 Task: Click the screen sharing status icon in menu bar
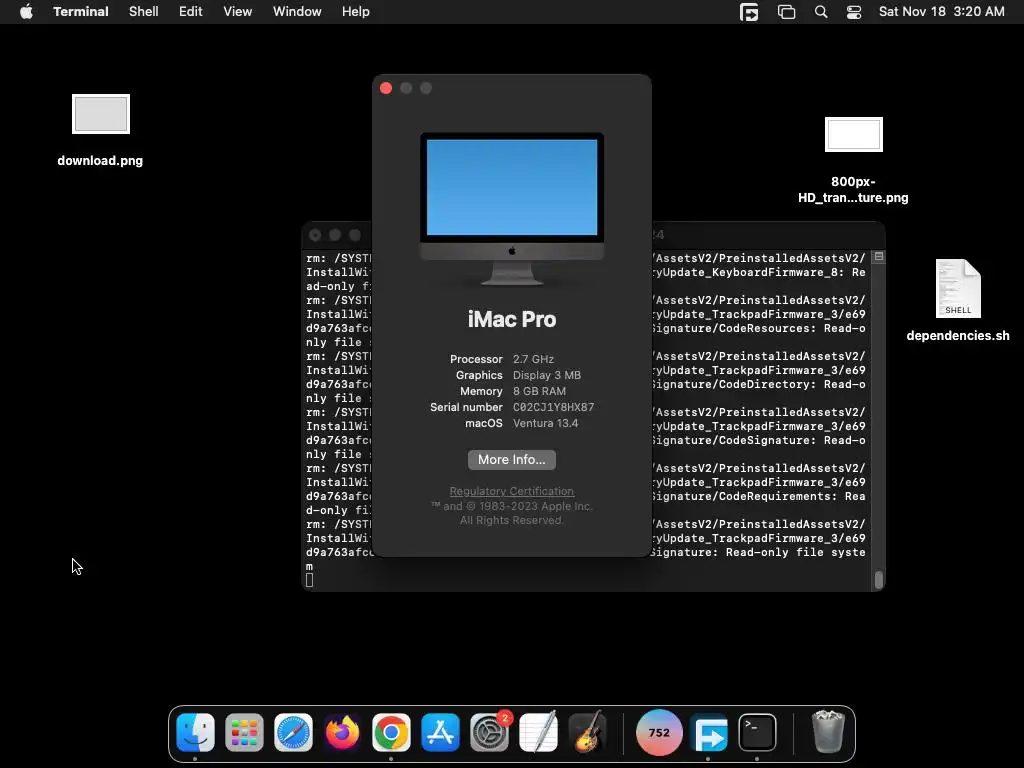[x=749, y=12]
